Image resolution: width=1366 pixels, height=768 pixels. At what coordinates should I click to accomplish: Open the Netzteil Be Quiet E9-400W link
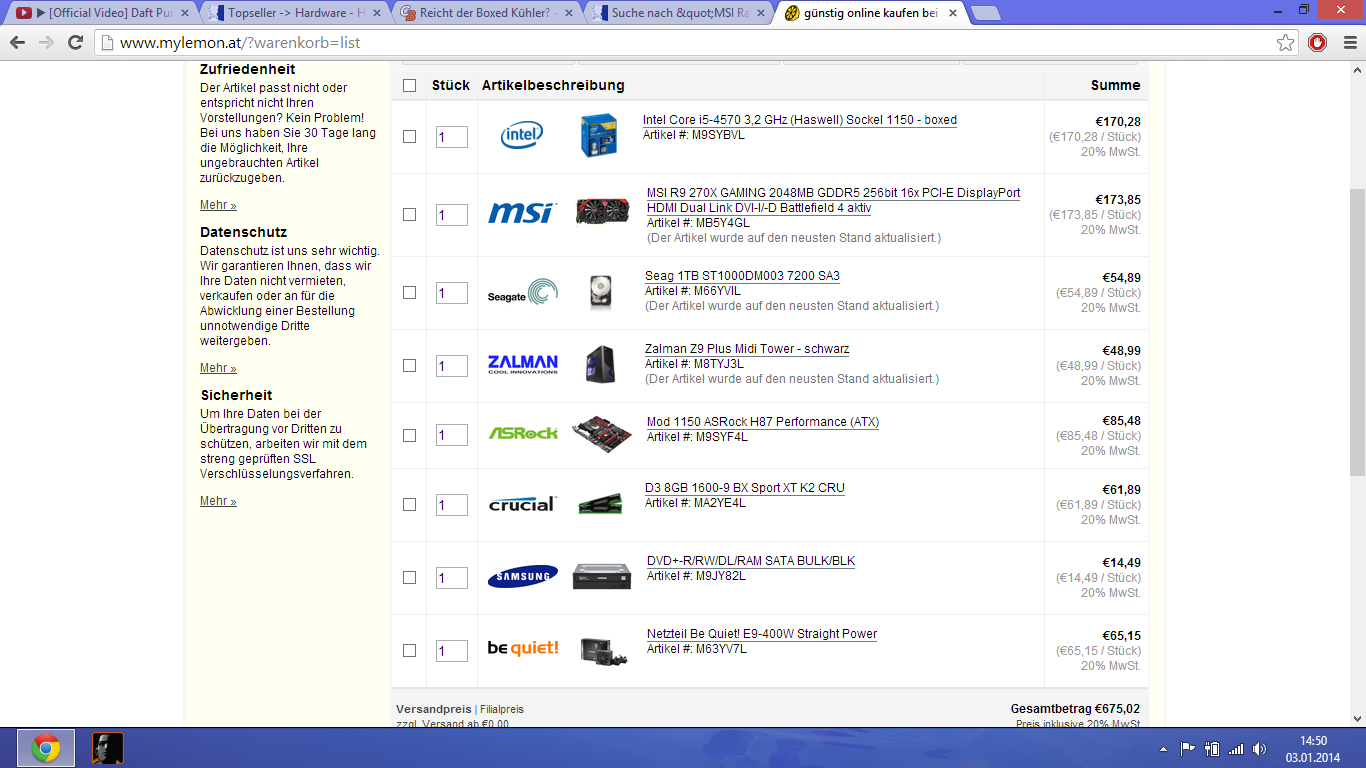point(762,634)
